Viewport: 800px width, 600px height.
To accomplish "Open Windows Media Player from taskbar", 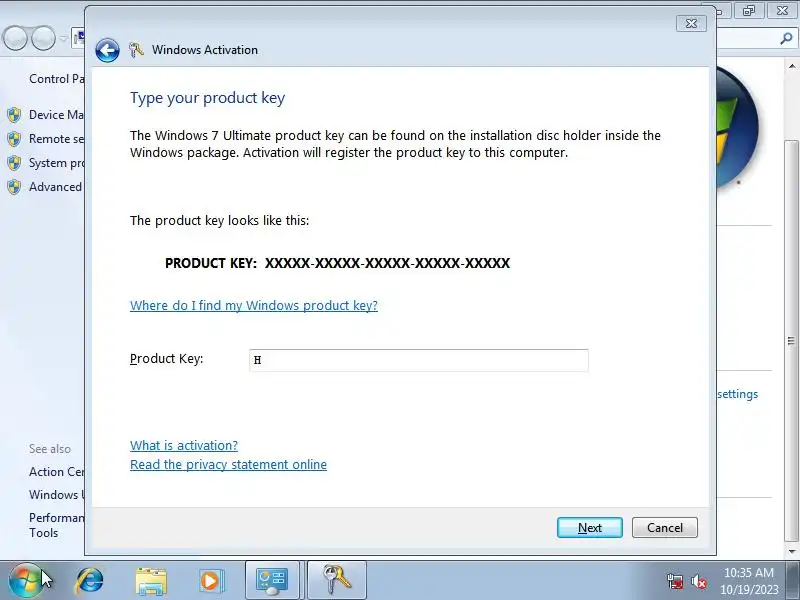I will 211,581.
